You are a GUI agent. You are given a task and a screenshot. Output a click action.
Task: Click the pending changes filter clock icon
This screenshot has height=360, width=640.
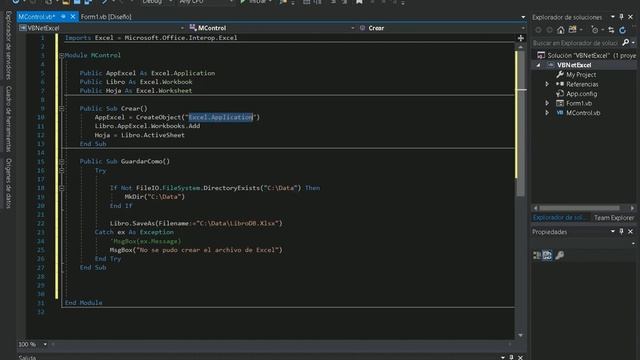(595, 30)
